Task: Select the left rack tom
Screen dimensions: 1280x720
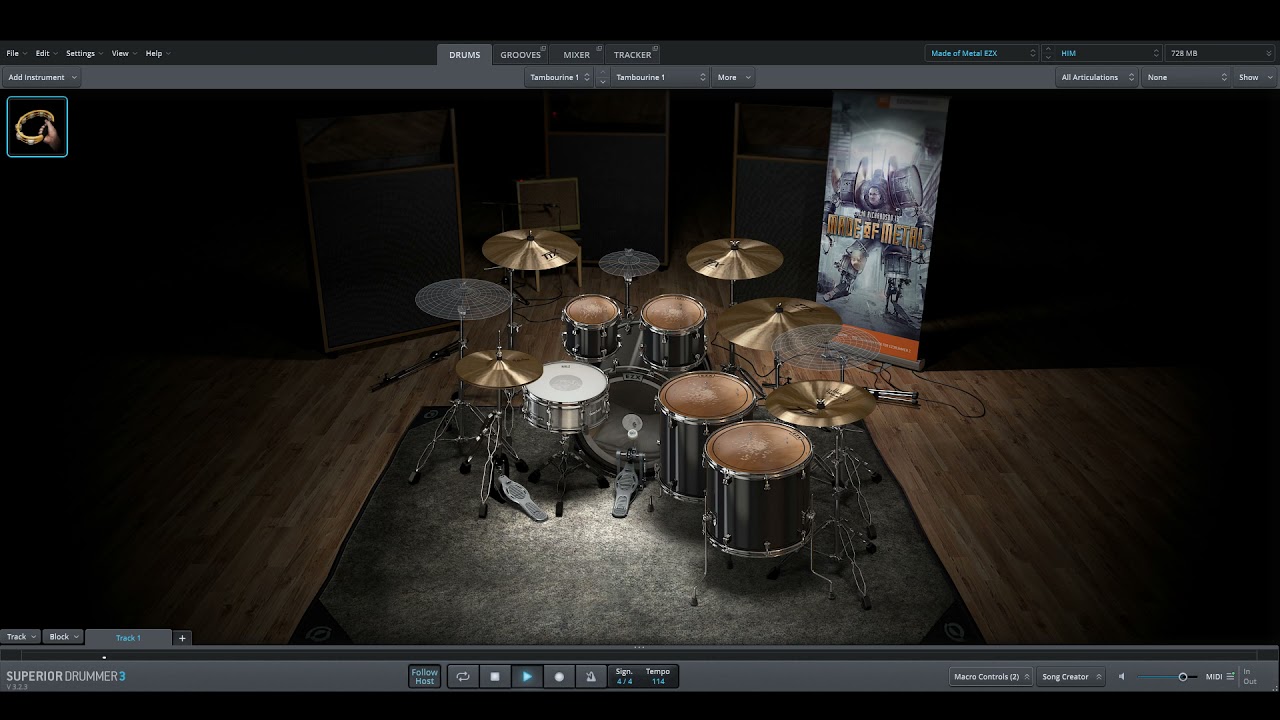Action: coord(591,326)
